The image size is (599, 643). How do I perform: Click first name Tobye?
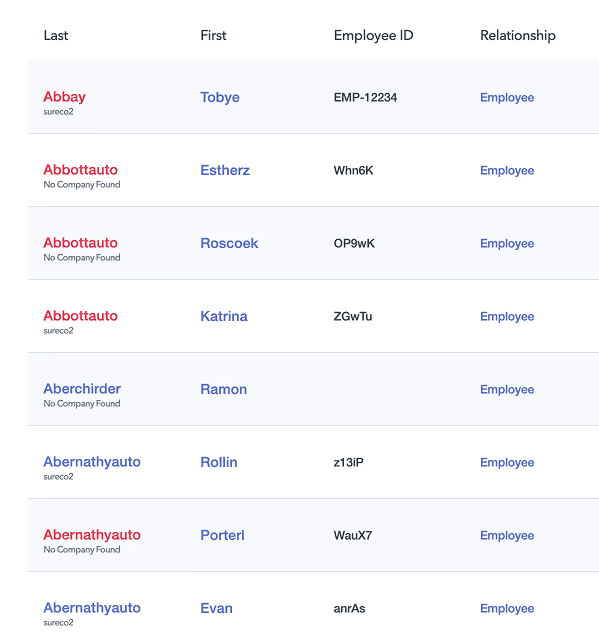tap(220, 98)
